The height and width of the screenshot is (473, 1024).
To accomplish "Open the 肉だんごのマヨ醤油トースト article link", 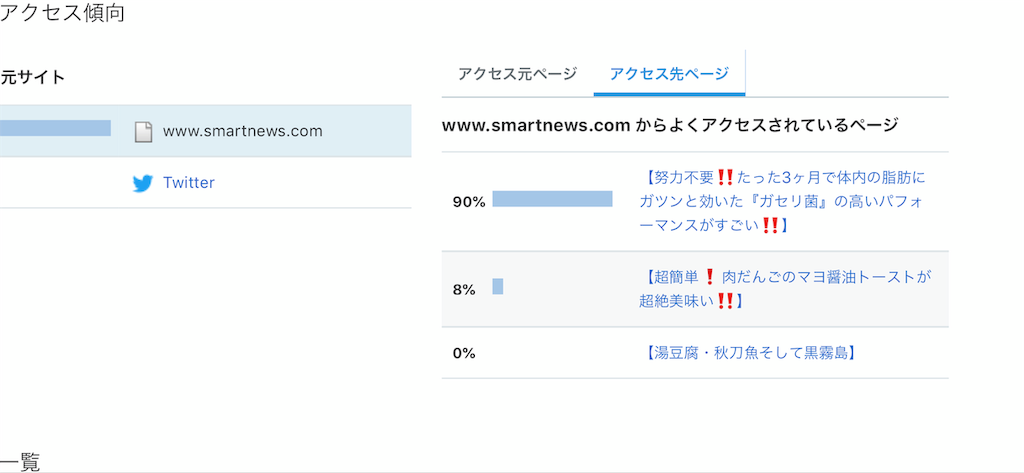I will click(x=785, y=289).
